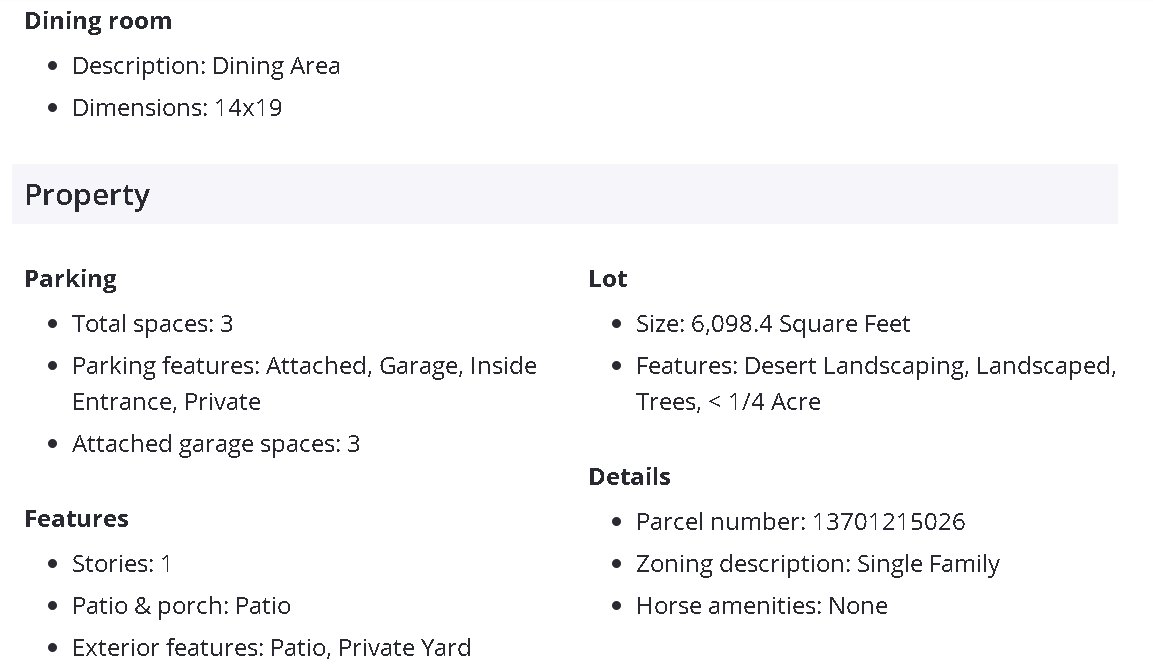The width and height of the screenshot is (1153, 664).
Task: Click the Patio & porch: Patio line
Action: 181,606
